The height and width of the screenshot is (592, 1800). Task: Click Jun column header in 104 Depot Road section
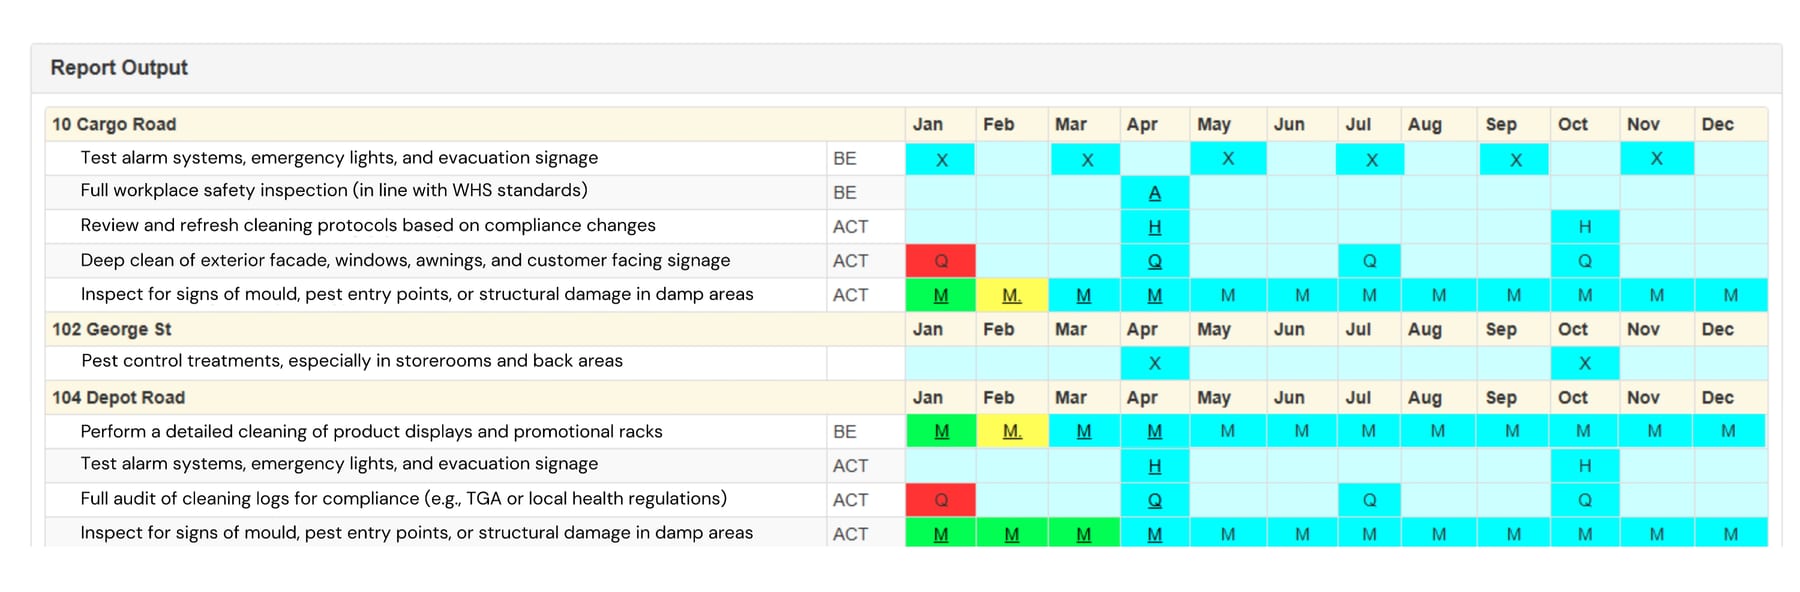[x=1289, y=397]
